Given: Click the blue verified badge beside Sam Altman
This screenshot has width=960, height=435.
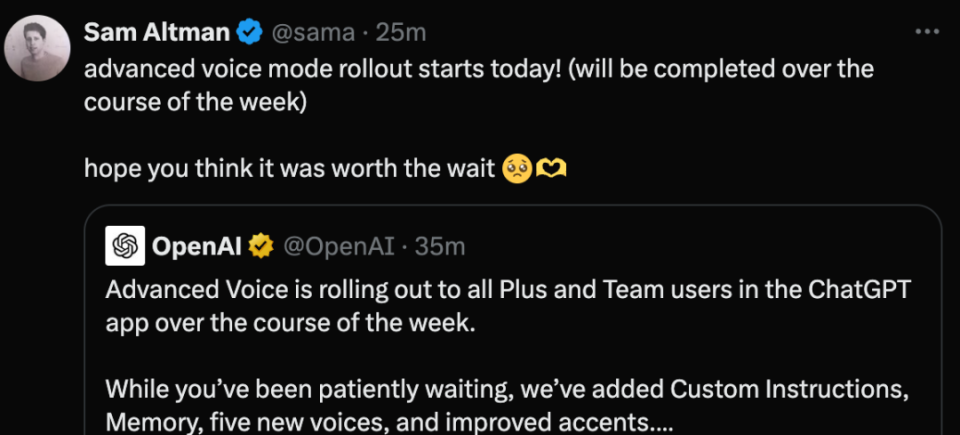Looking at the screenshot, I should coord(248,32).
